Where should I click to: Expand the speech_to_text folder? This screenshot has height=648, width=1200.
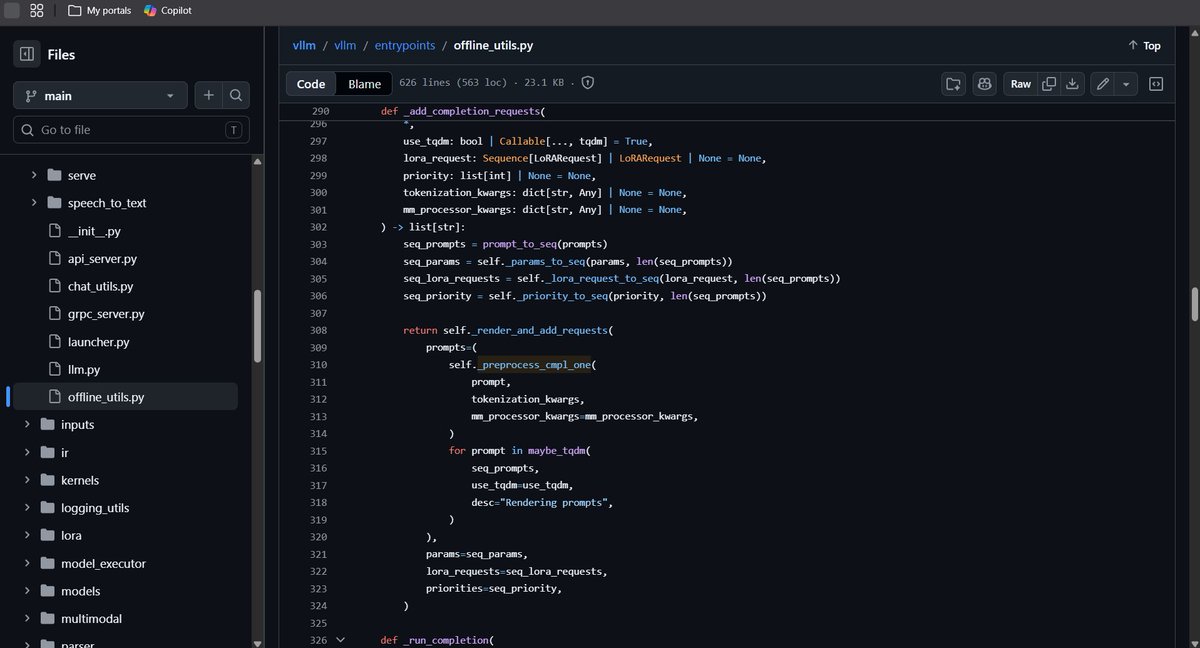point(34,203)
